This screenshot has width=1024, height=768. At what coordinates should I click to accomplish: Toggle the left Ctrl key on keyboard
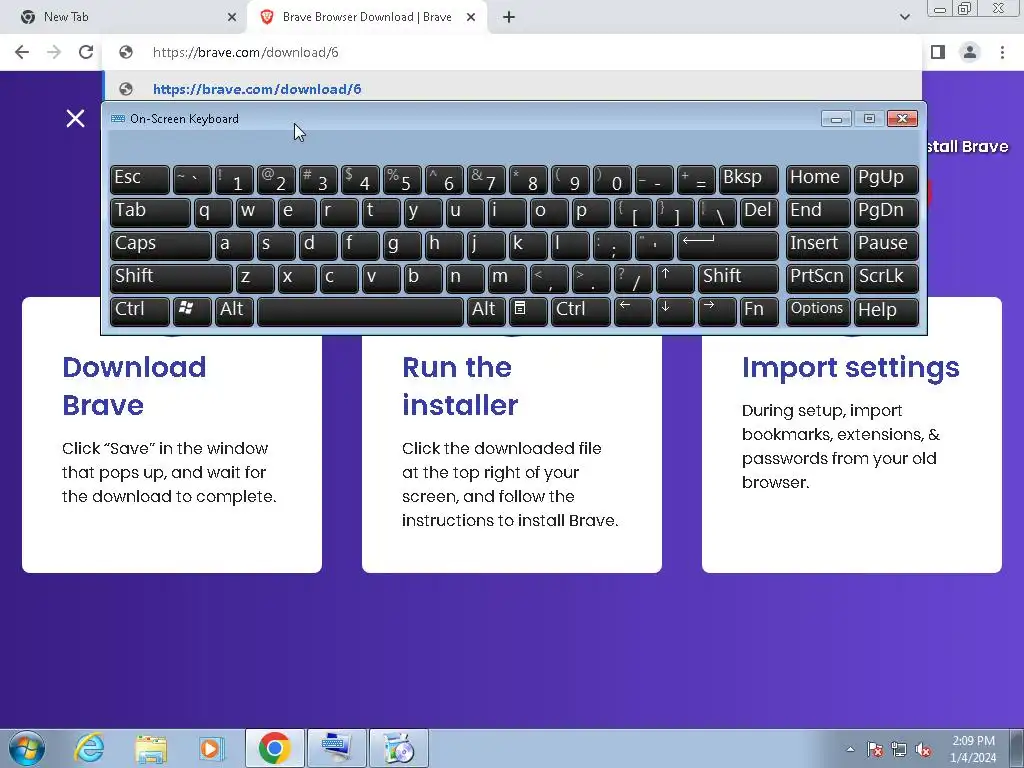[x=139, y=310]
